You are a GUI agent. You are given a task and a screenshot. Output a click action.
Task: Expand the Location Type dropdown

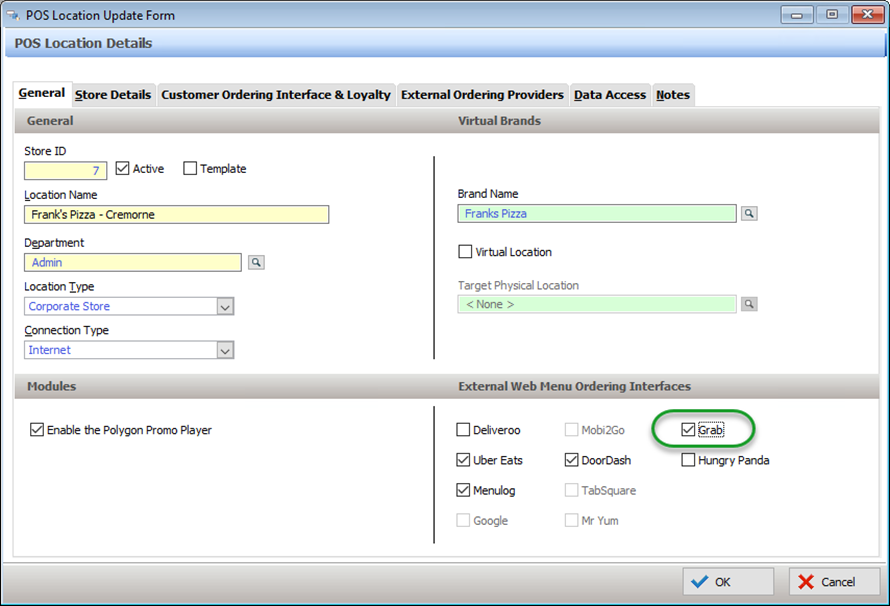[x=225, y=307]
